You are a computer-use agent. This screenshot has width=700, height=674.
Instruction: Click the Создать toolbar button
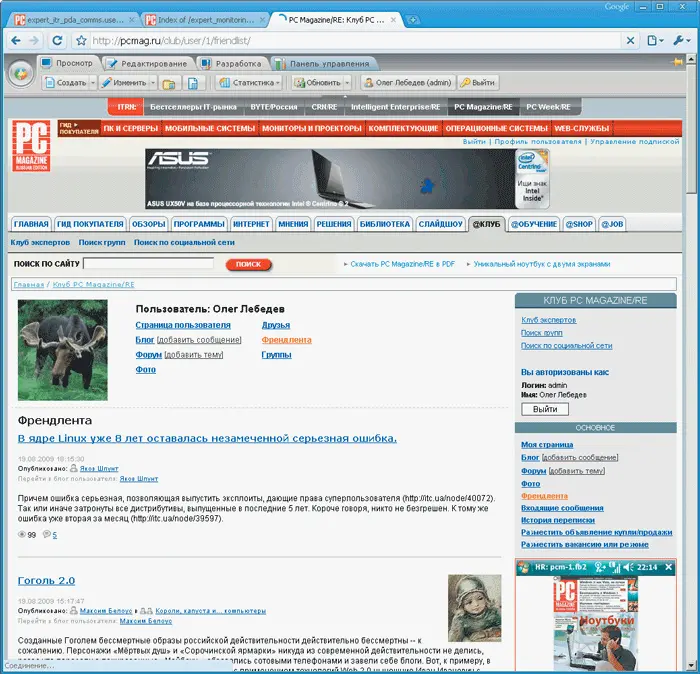pos(66,83)
